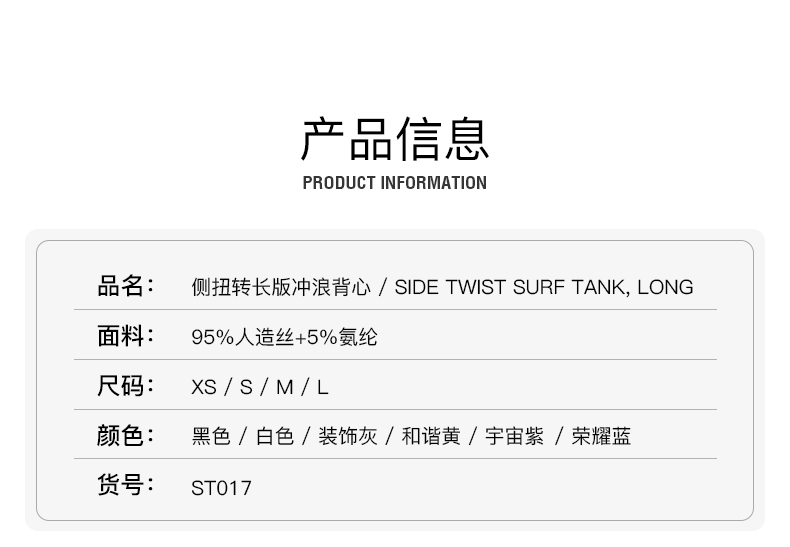Pick the 装饰灰 color option
The width and height of the screenshot is (790, 547).
(x=348, y=437)
